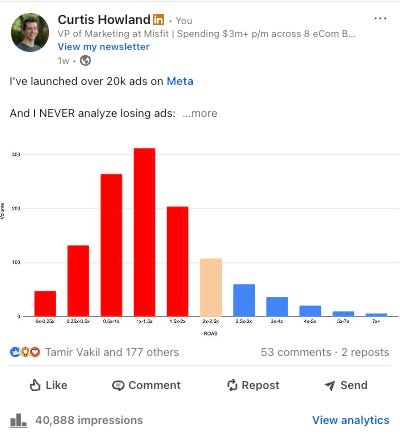
Task: Click the tallest red bar in chart
Action: click(144, 232)
